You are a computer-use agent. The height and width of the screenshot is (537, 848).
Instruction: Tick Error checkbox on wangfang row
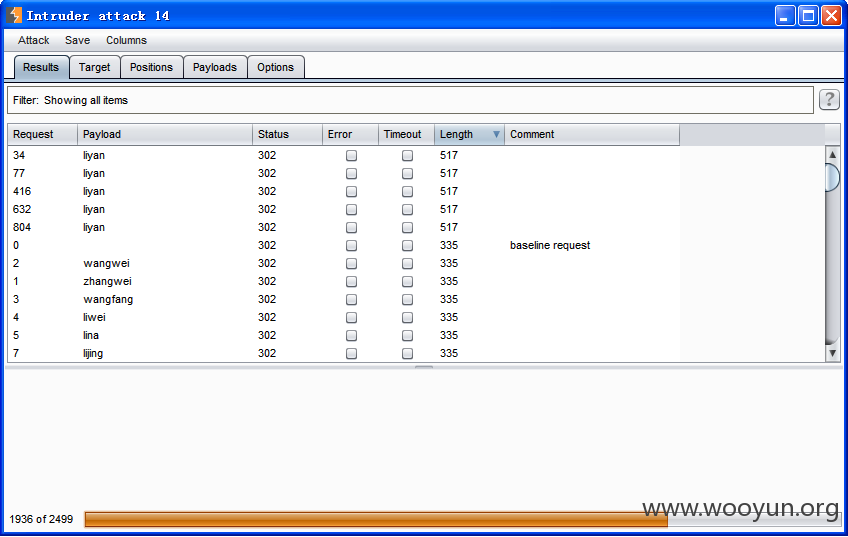[x=351, y=300]
